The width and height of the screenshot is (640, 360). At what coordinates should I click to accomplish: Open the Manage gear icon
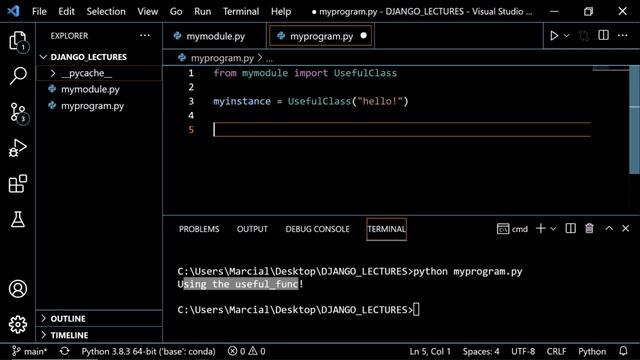pyautogui.click(x=18, y=324)
